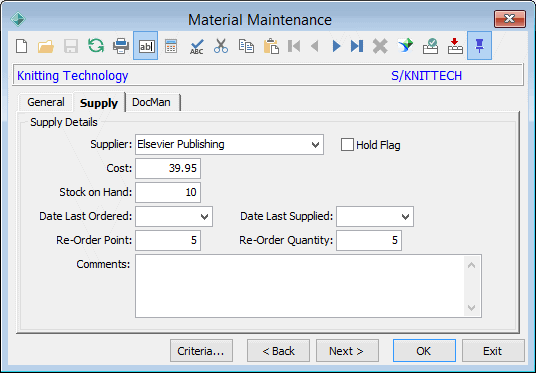Paste using the clipboard icon
536x373 pixels.
(x=271, y=46)
